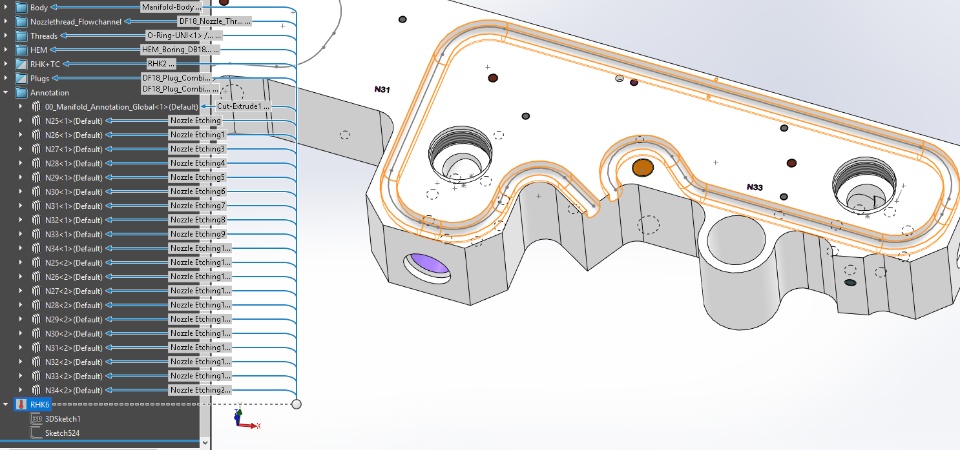Click the 3DSketch1 sketch icon

pos(36,419)
